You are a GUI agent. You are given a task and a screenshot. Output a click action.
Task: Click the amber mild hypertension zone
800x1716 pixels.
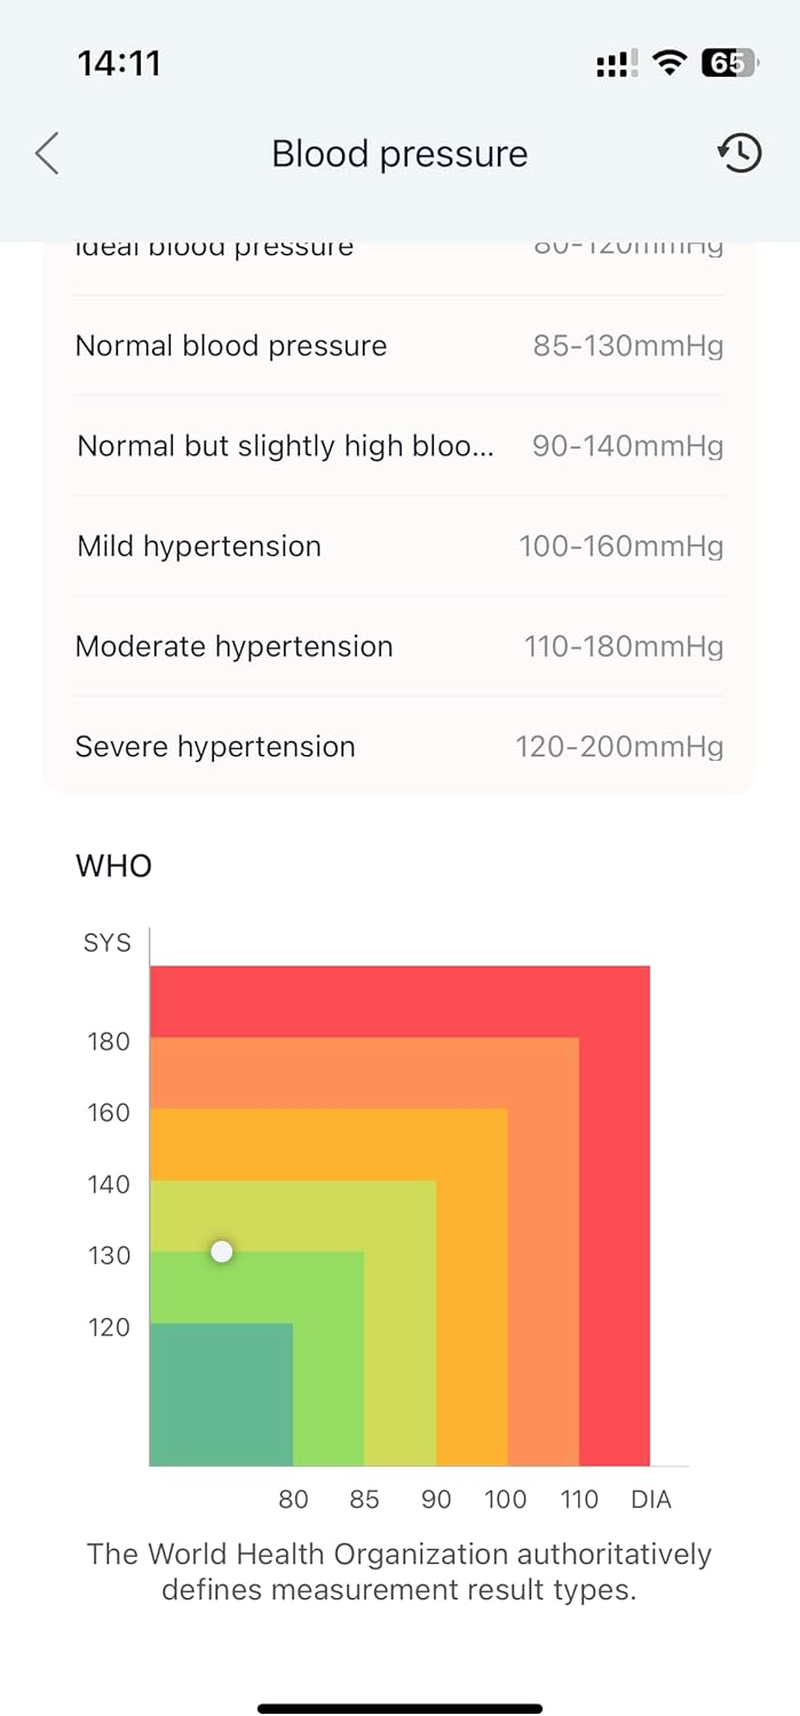(472, 1300)
